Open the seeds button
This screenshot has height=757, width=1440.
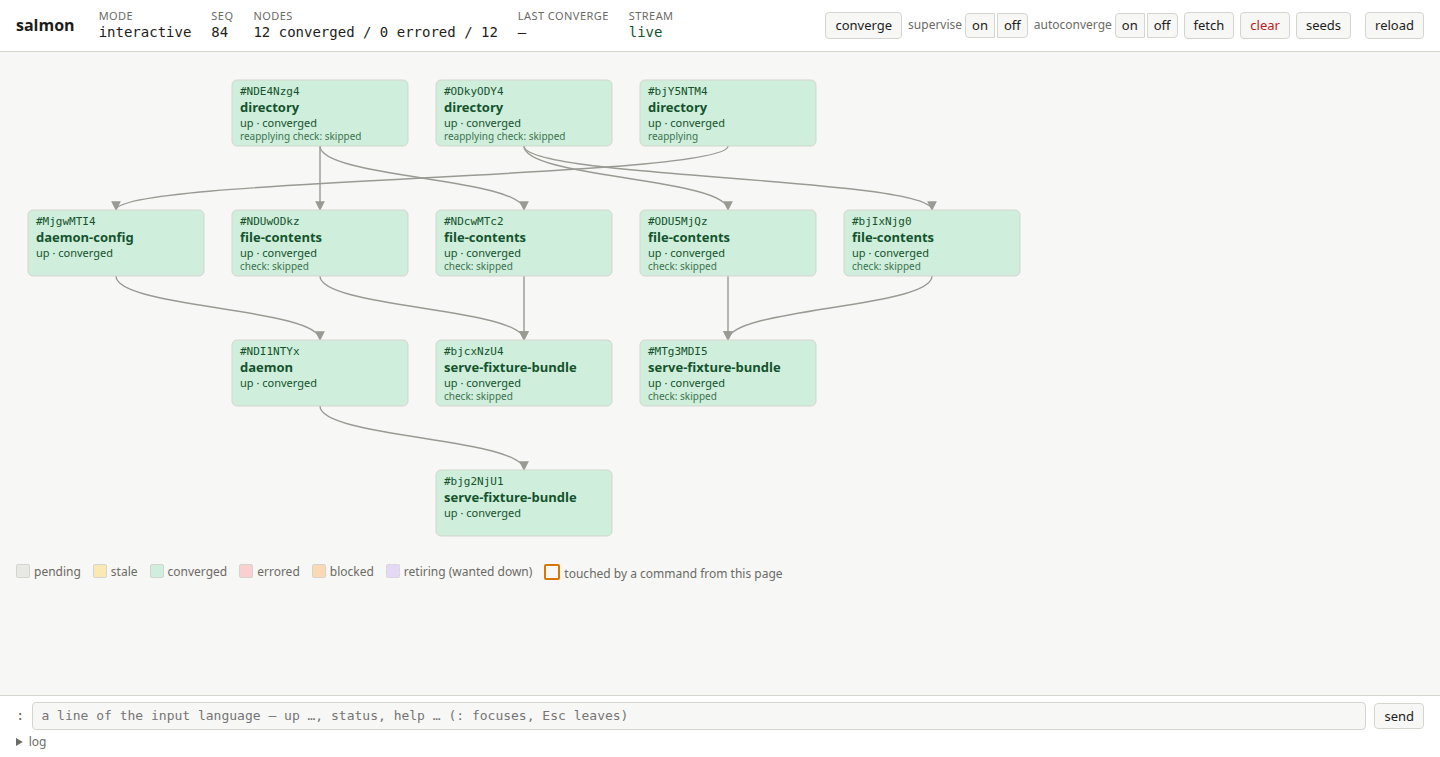pyautogui.click(x=1323, y=25)
